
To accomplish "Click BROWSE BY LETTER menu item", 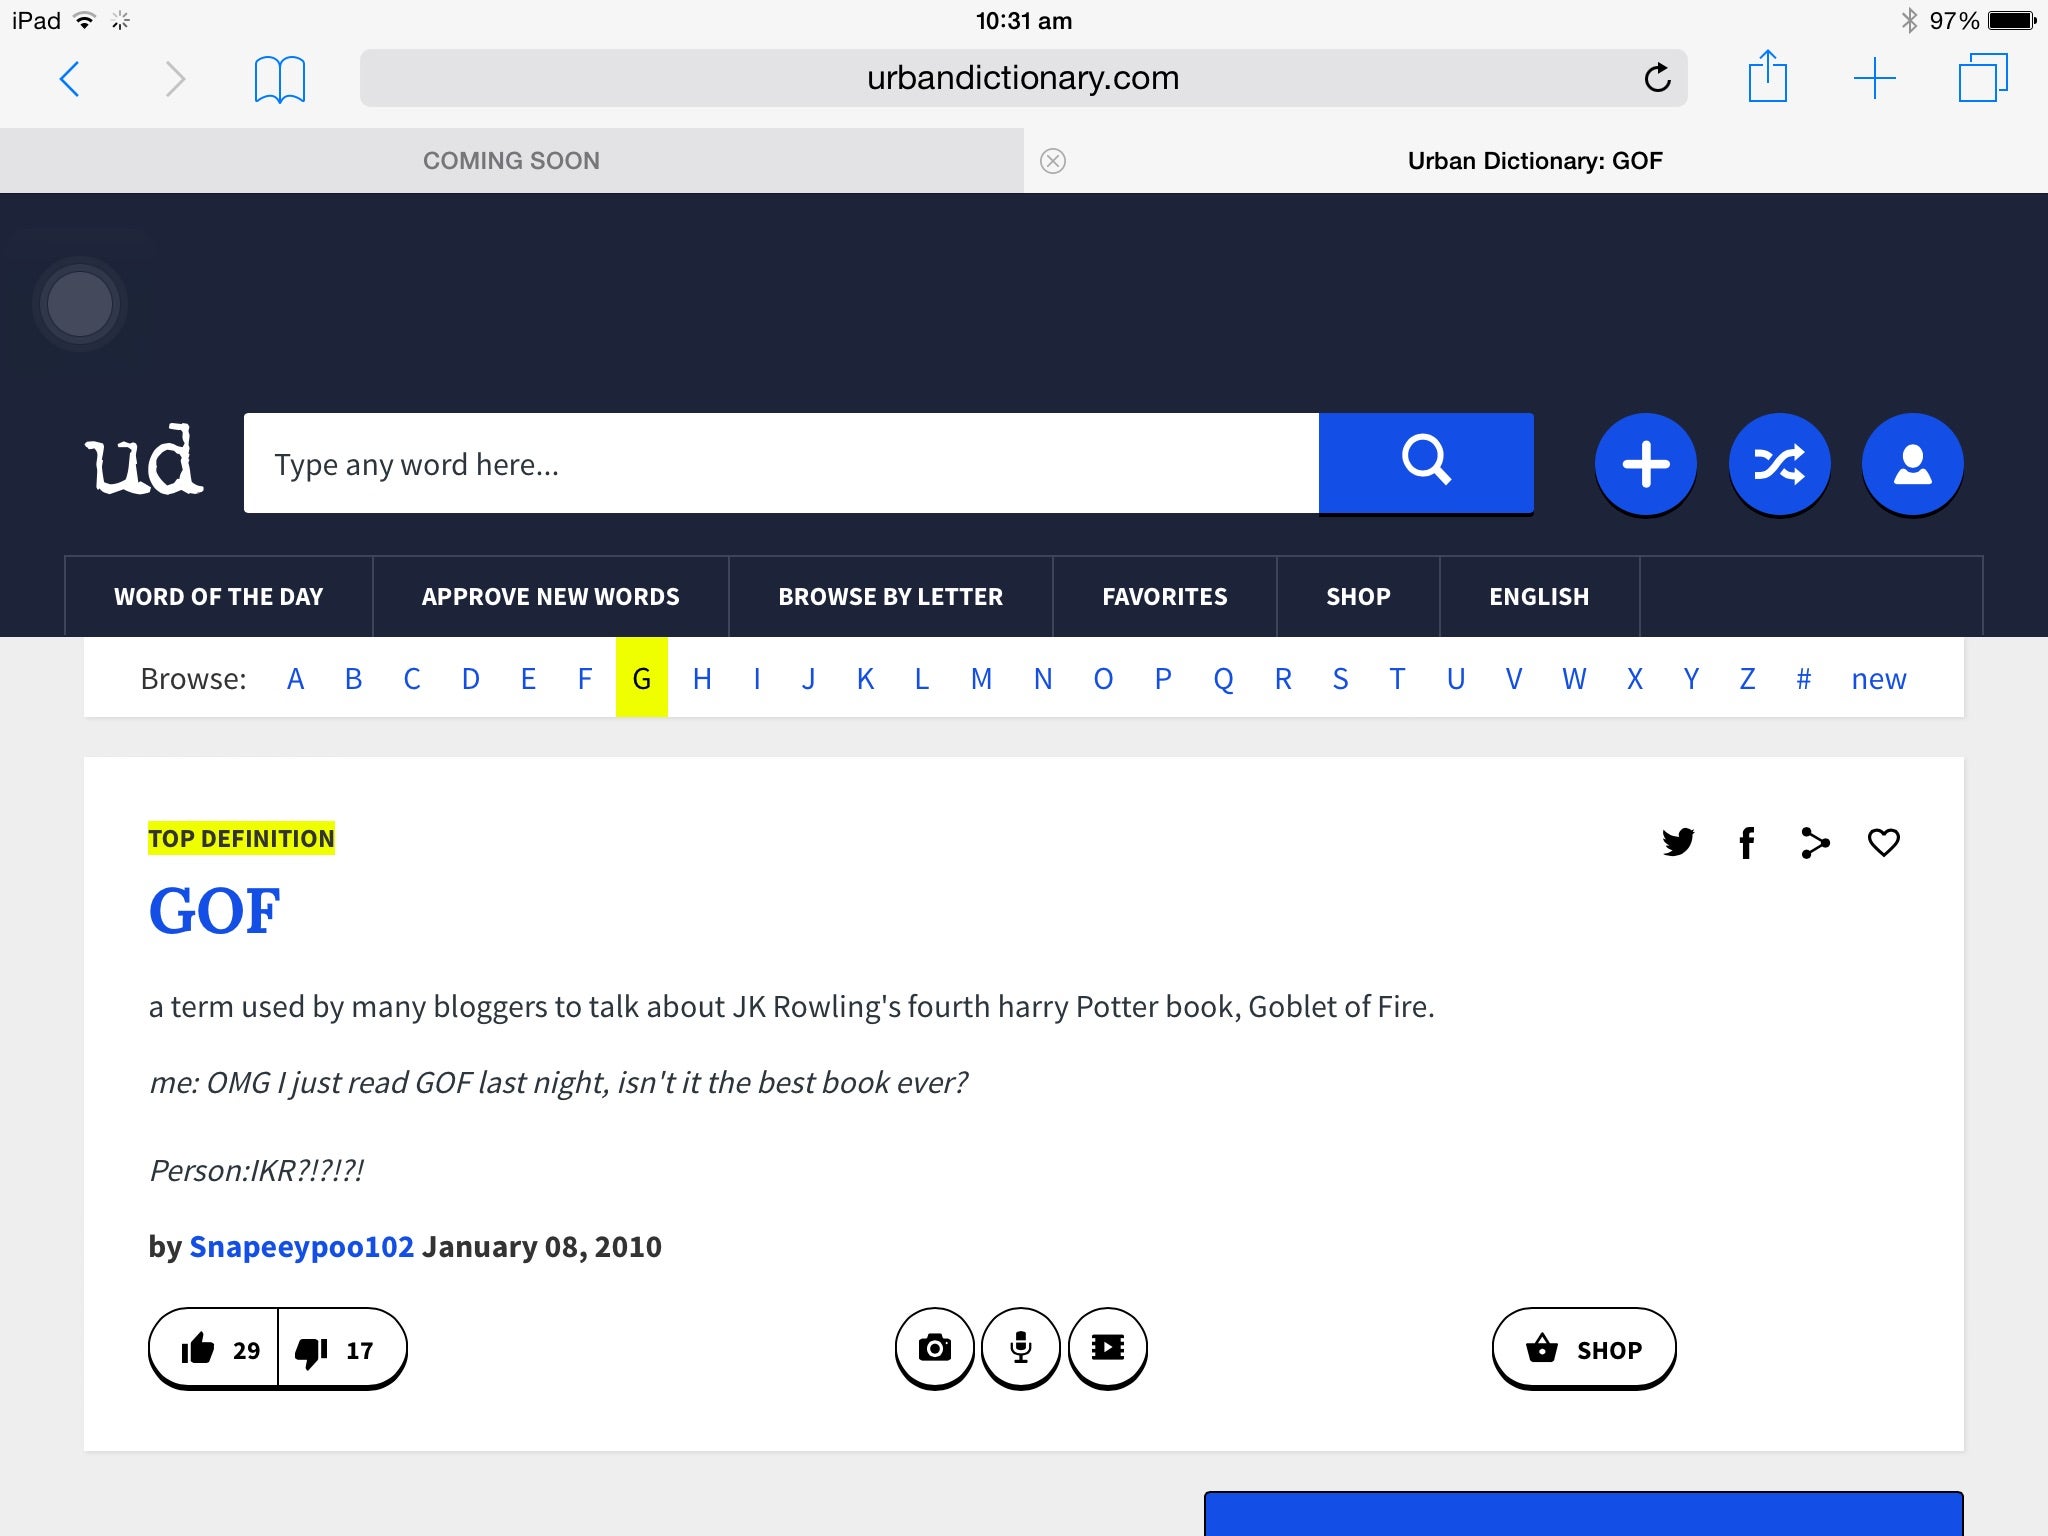I will (x=889, y=597).
